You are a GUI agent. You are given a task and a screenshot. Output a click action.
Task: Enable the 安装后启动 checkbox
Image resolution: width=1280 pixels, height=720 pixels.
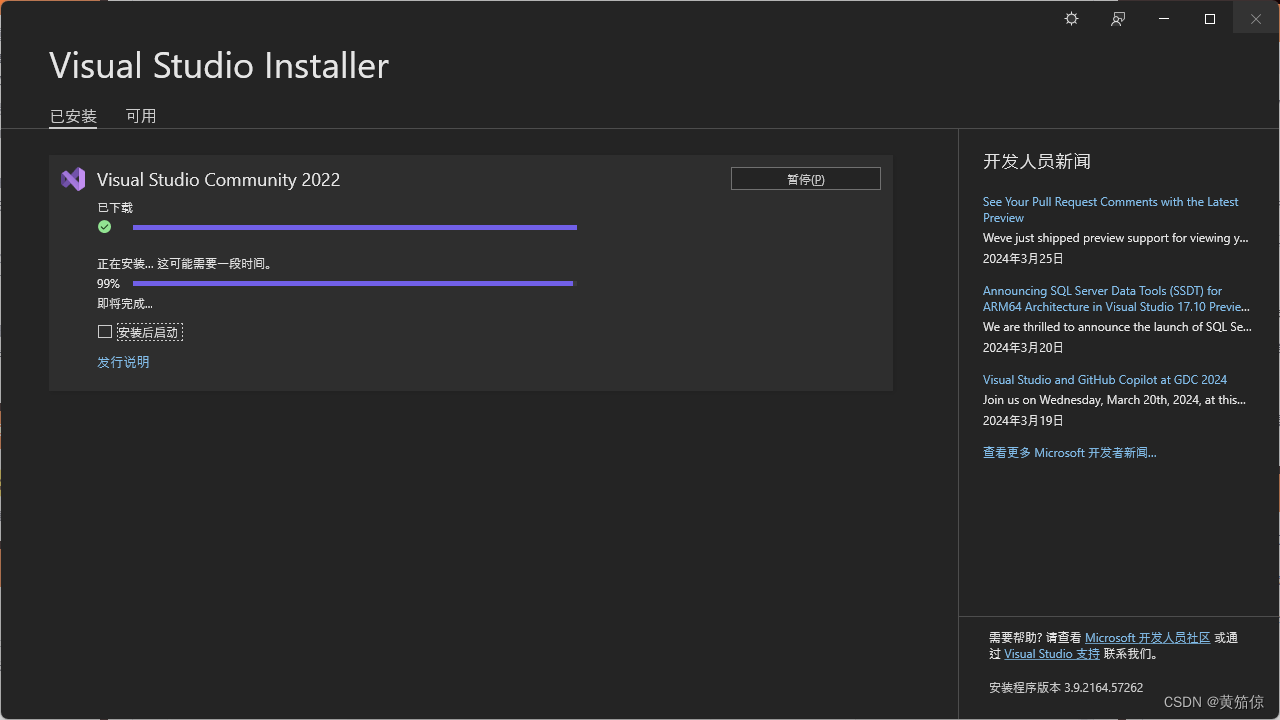click(x=105, y=332)
